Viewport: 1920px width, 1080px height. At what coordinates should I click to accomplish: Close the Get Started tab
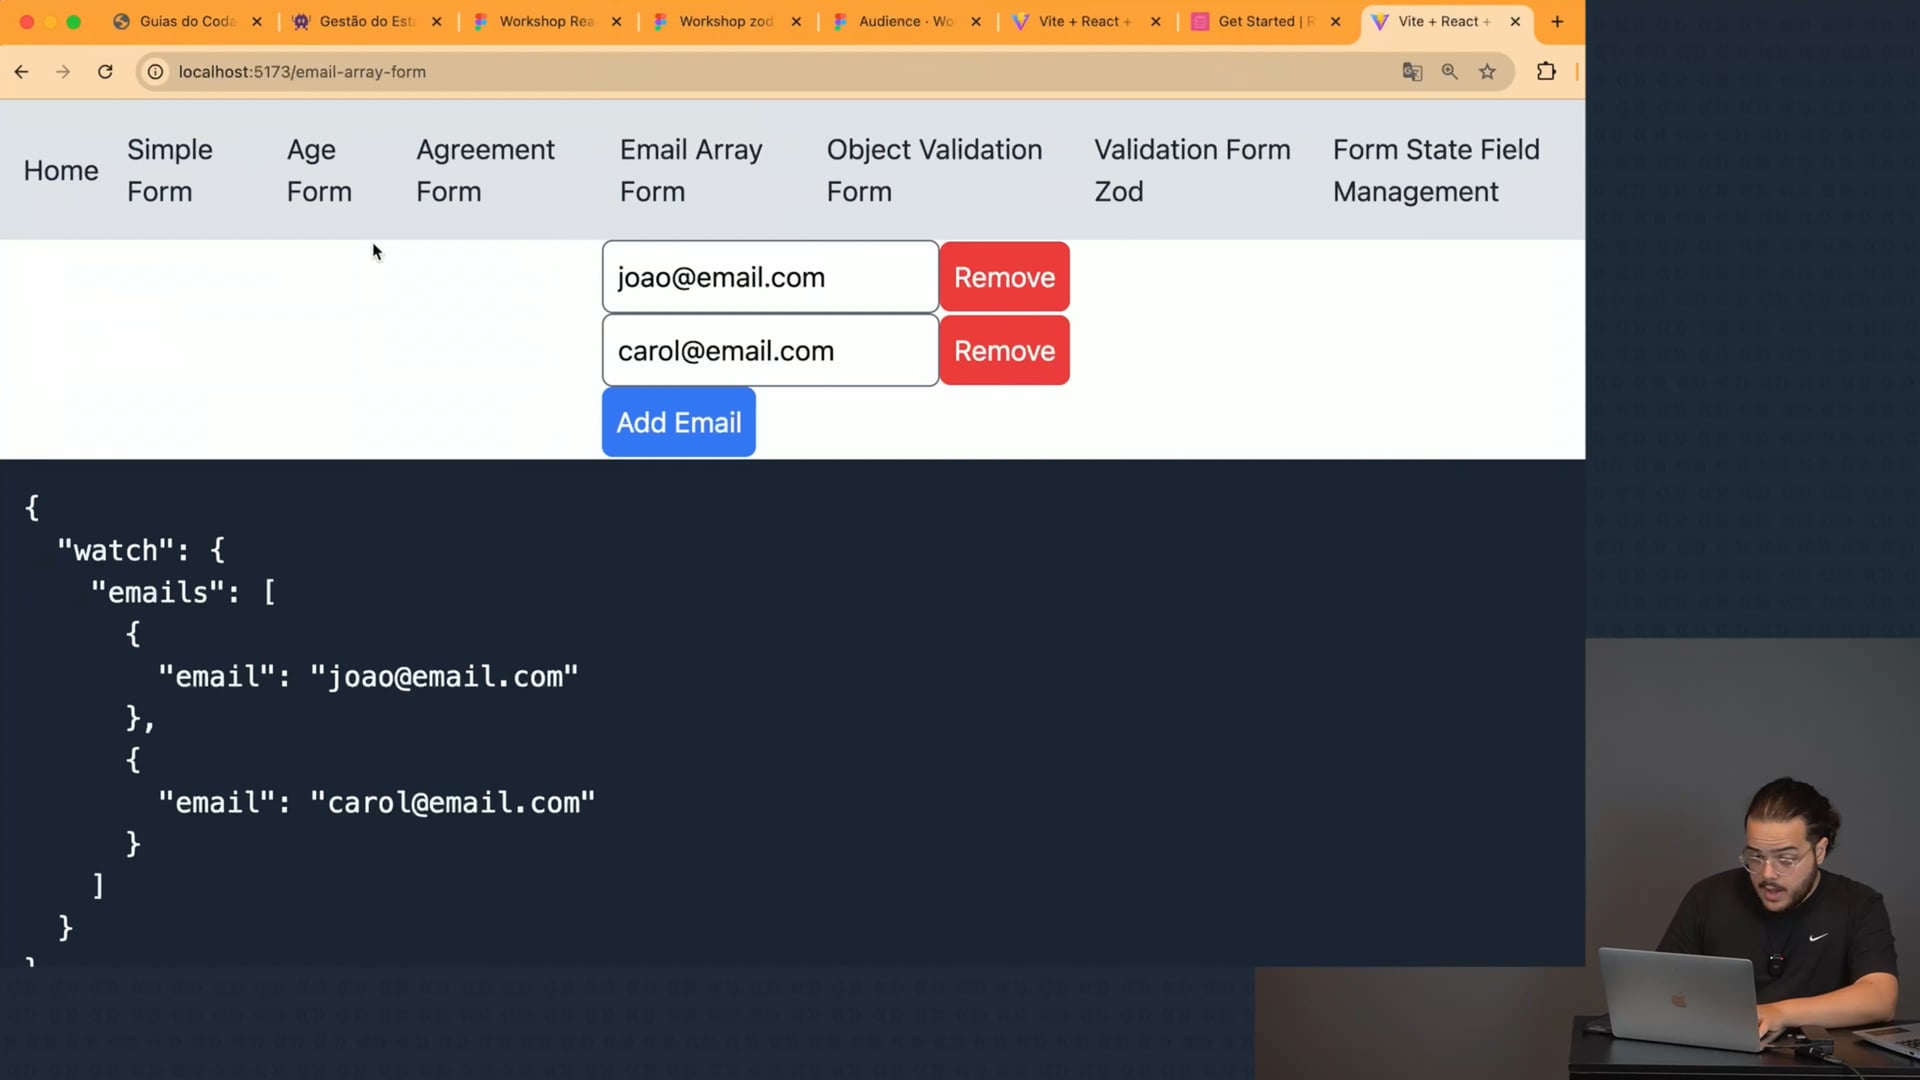(1335, 21)
